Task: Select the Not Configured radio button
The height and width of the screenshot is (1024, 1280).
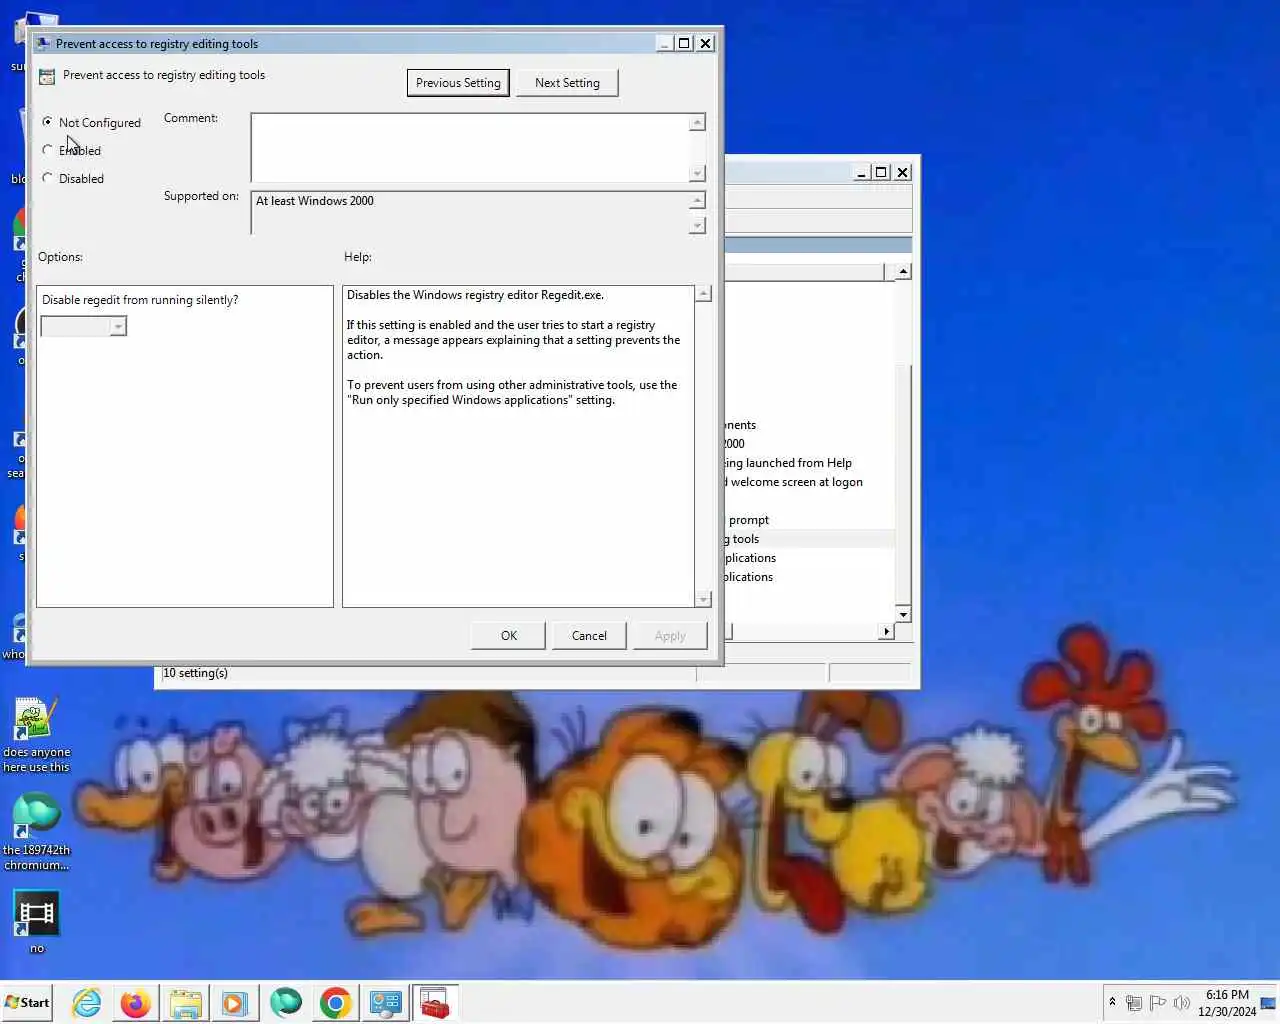Action: pos(48,122)
